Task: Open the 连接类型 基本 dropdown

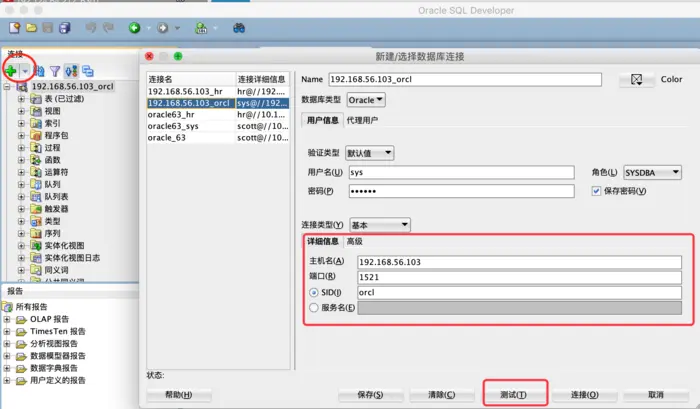Action: (380, 225)
